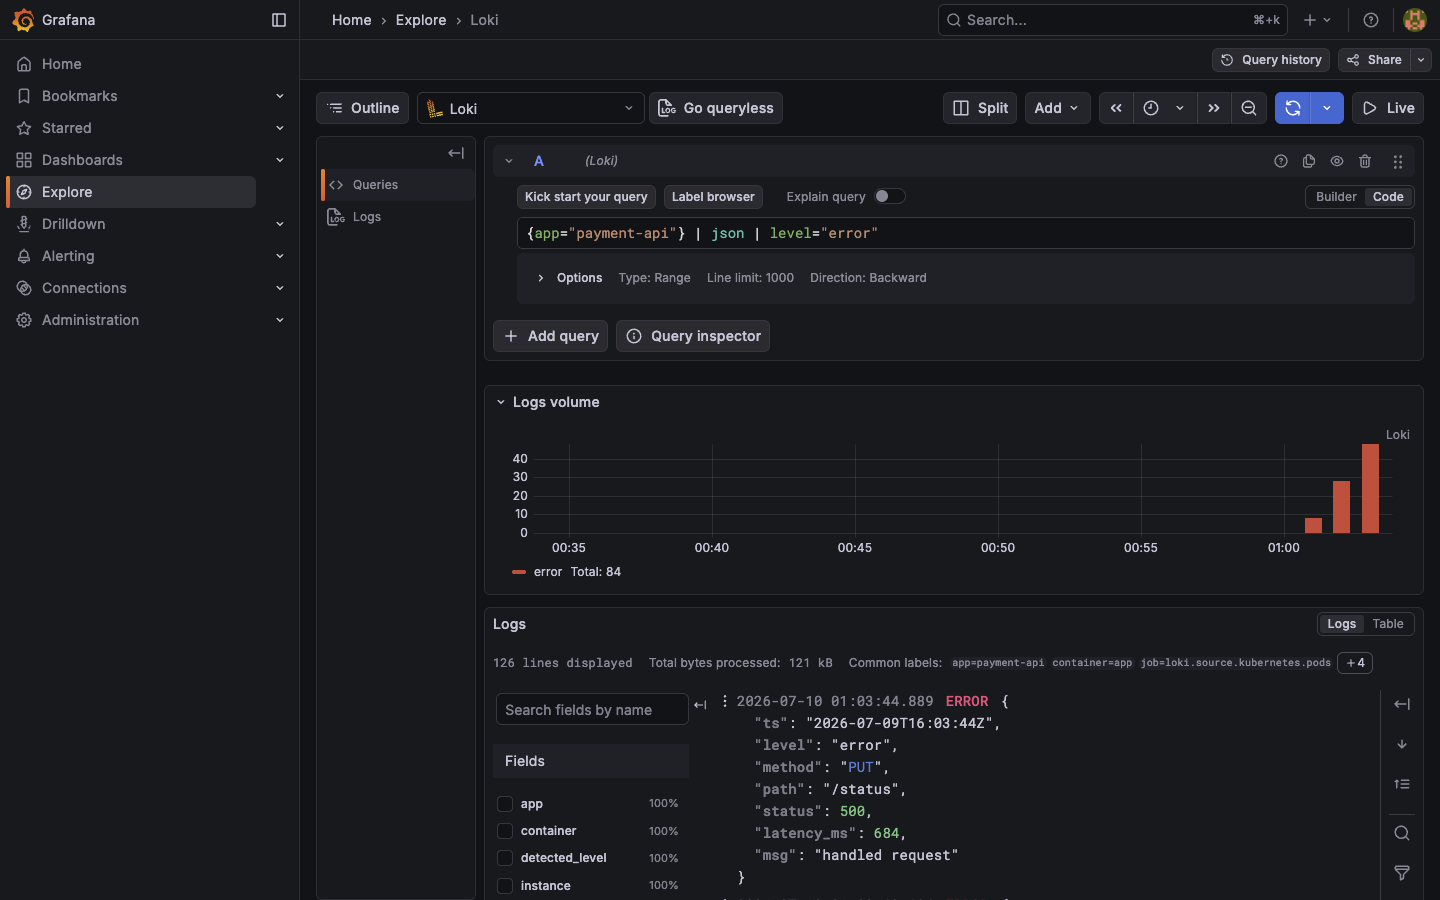The image size is (1440, 900).
Task: Toggle the Explain query switch
Action: (890, 196)
